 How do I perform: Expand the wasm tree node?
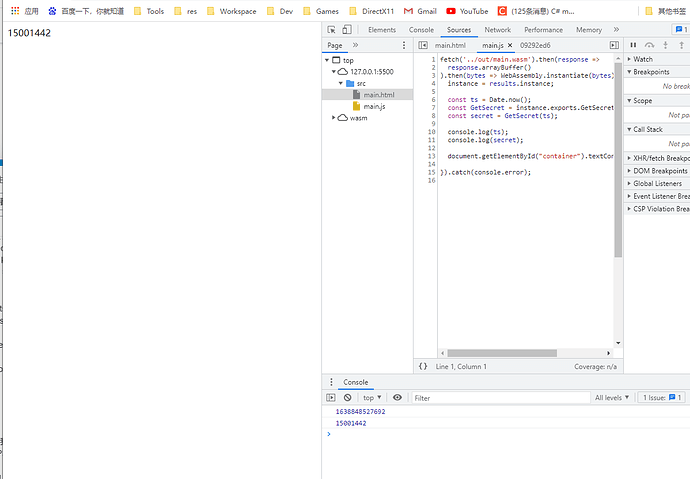pos(334,117)
